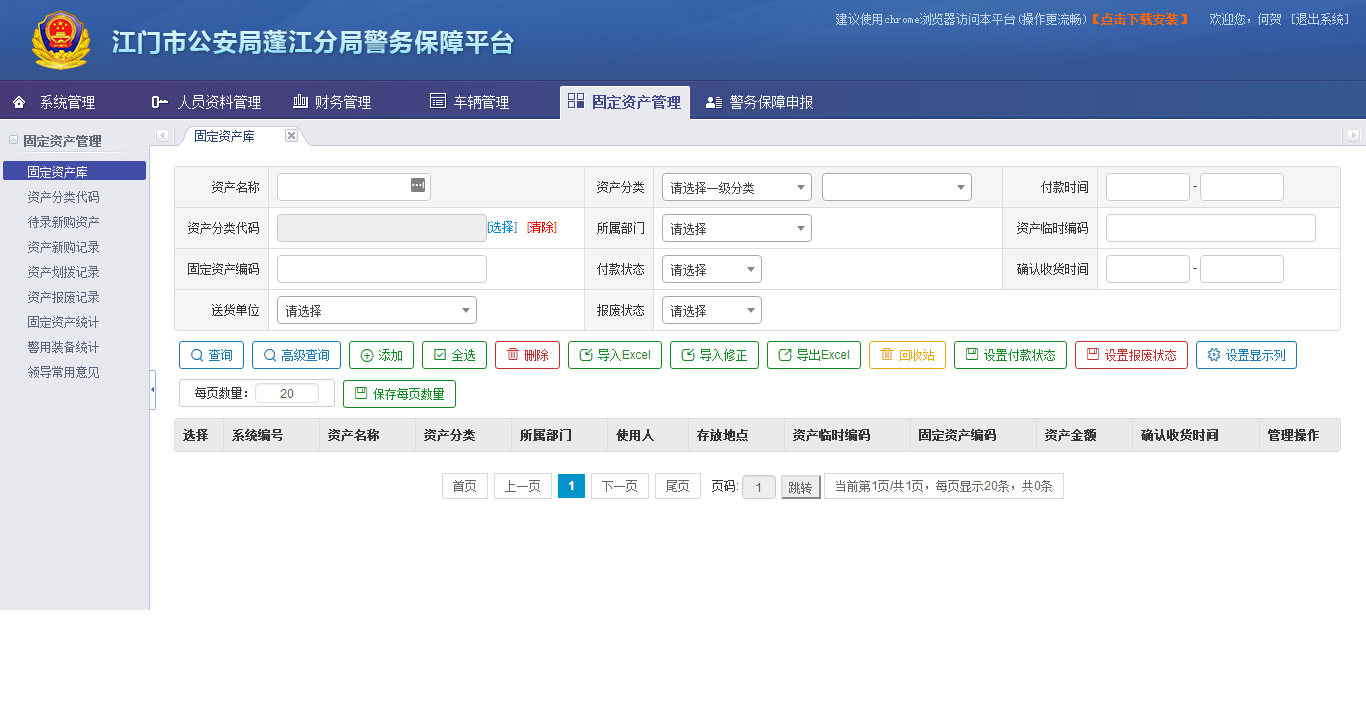
Task: Open the 财务管理 menu
Action: click(342, 102)
